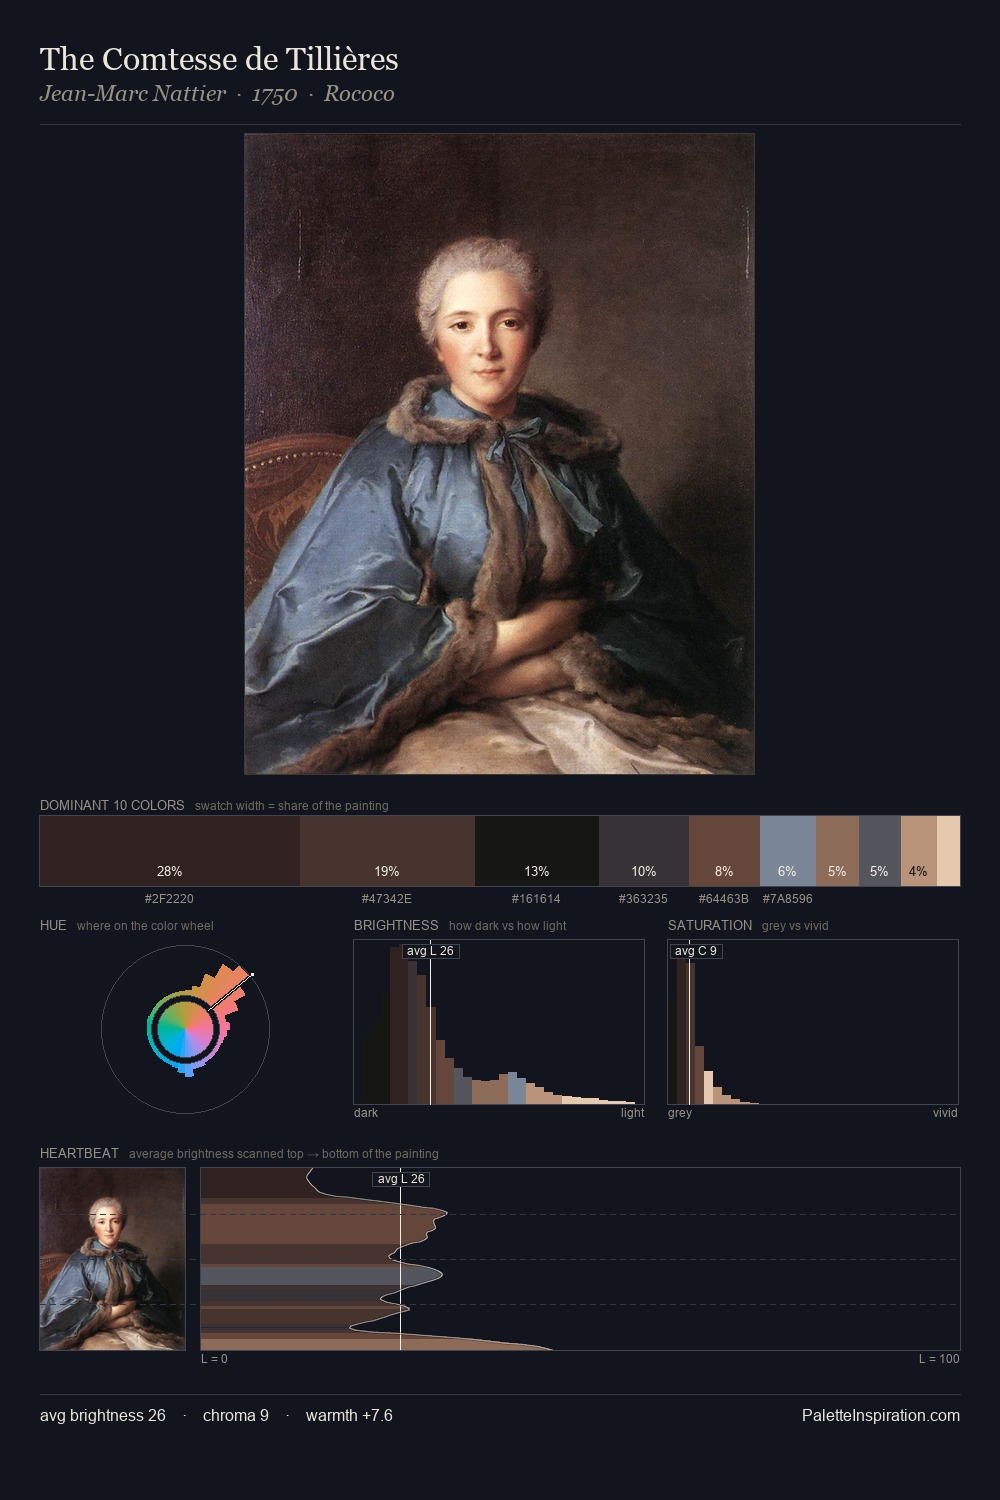Click the BRIGHTNESS section heading

pyautogui.click(x=396, y=925)
